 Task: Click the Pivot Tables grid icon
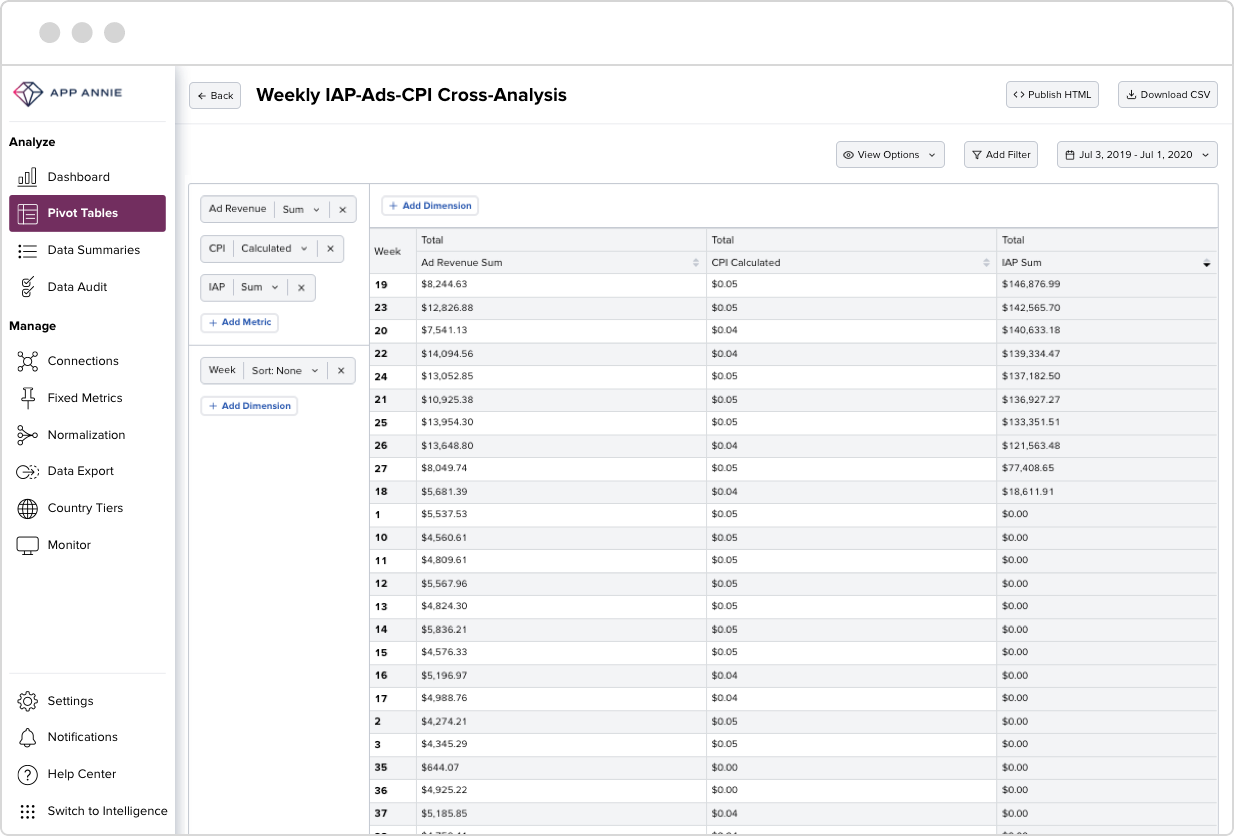(28, 213)
